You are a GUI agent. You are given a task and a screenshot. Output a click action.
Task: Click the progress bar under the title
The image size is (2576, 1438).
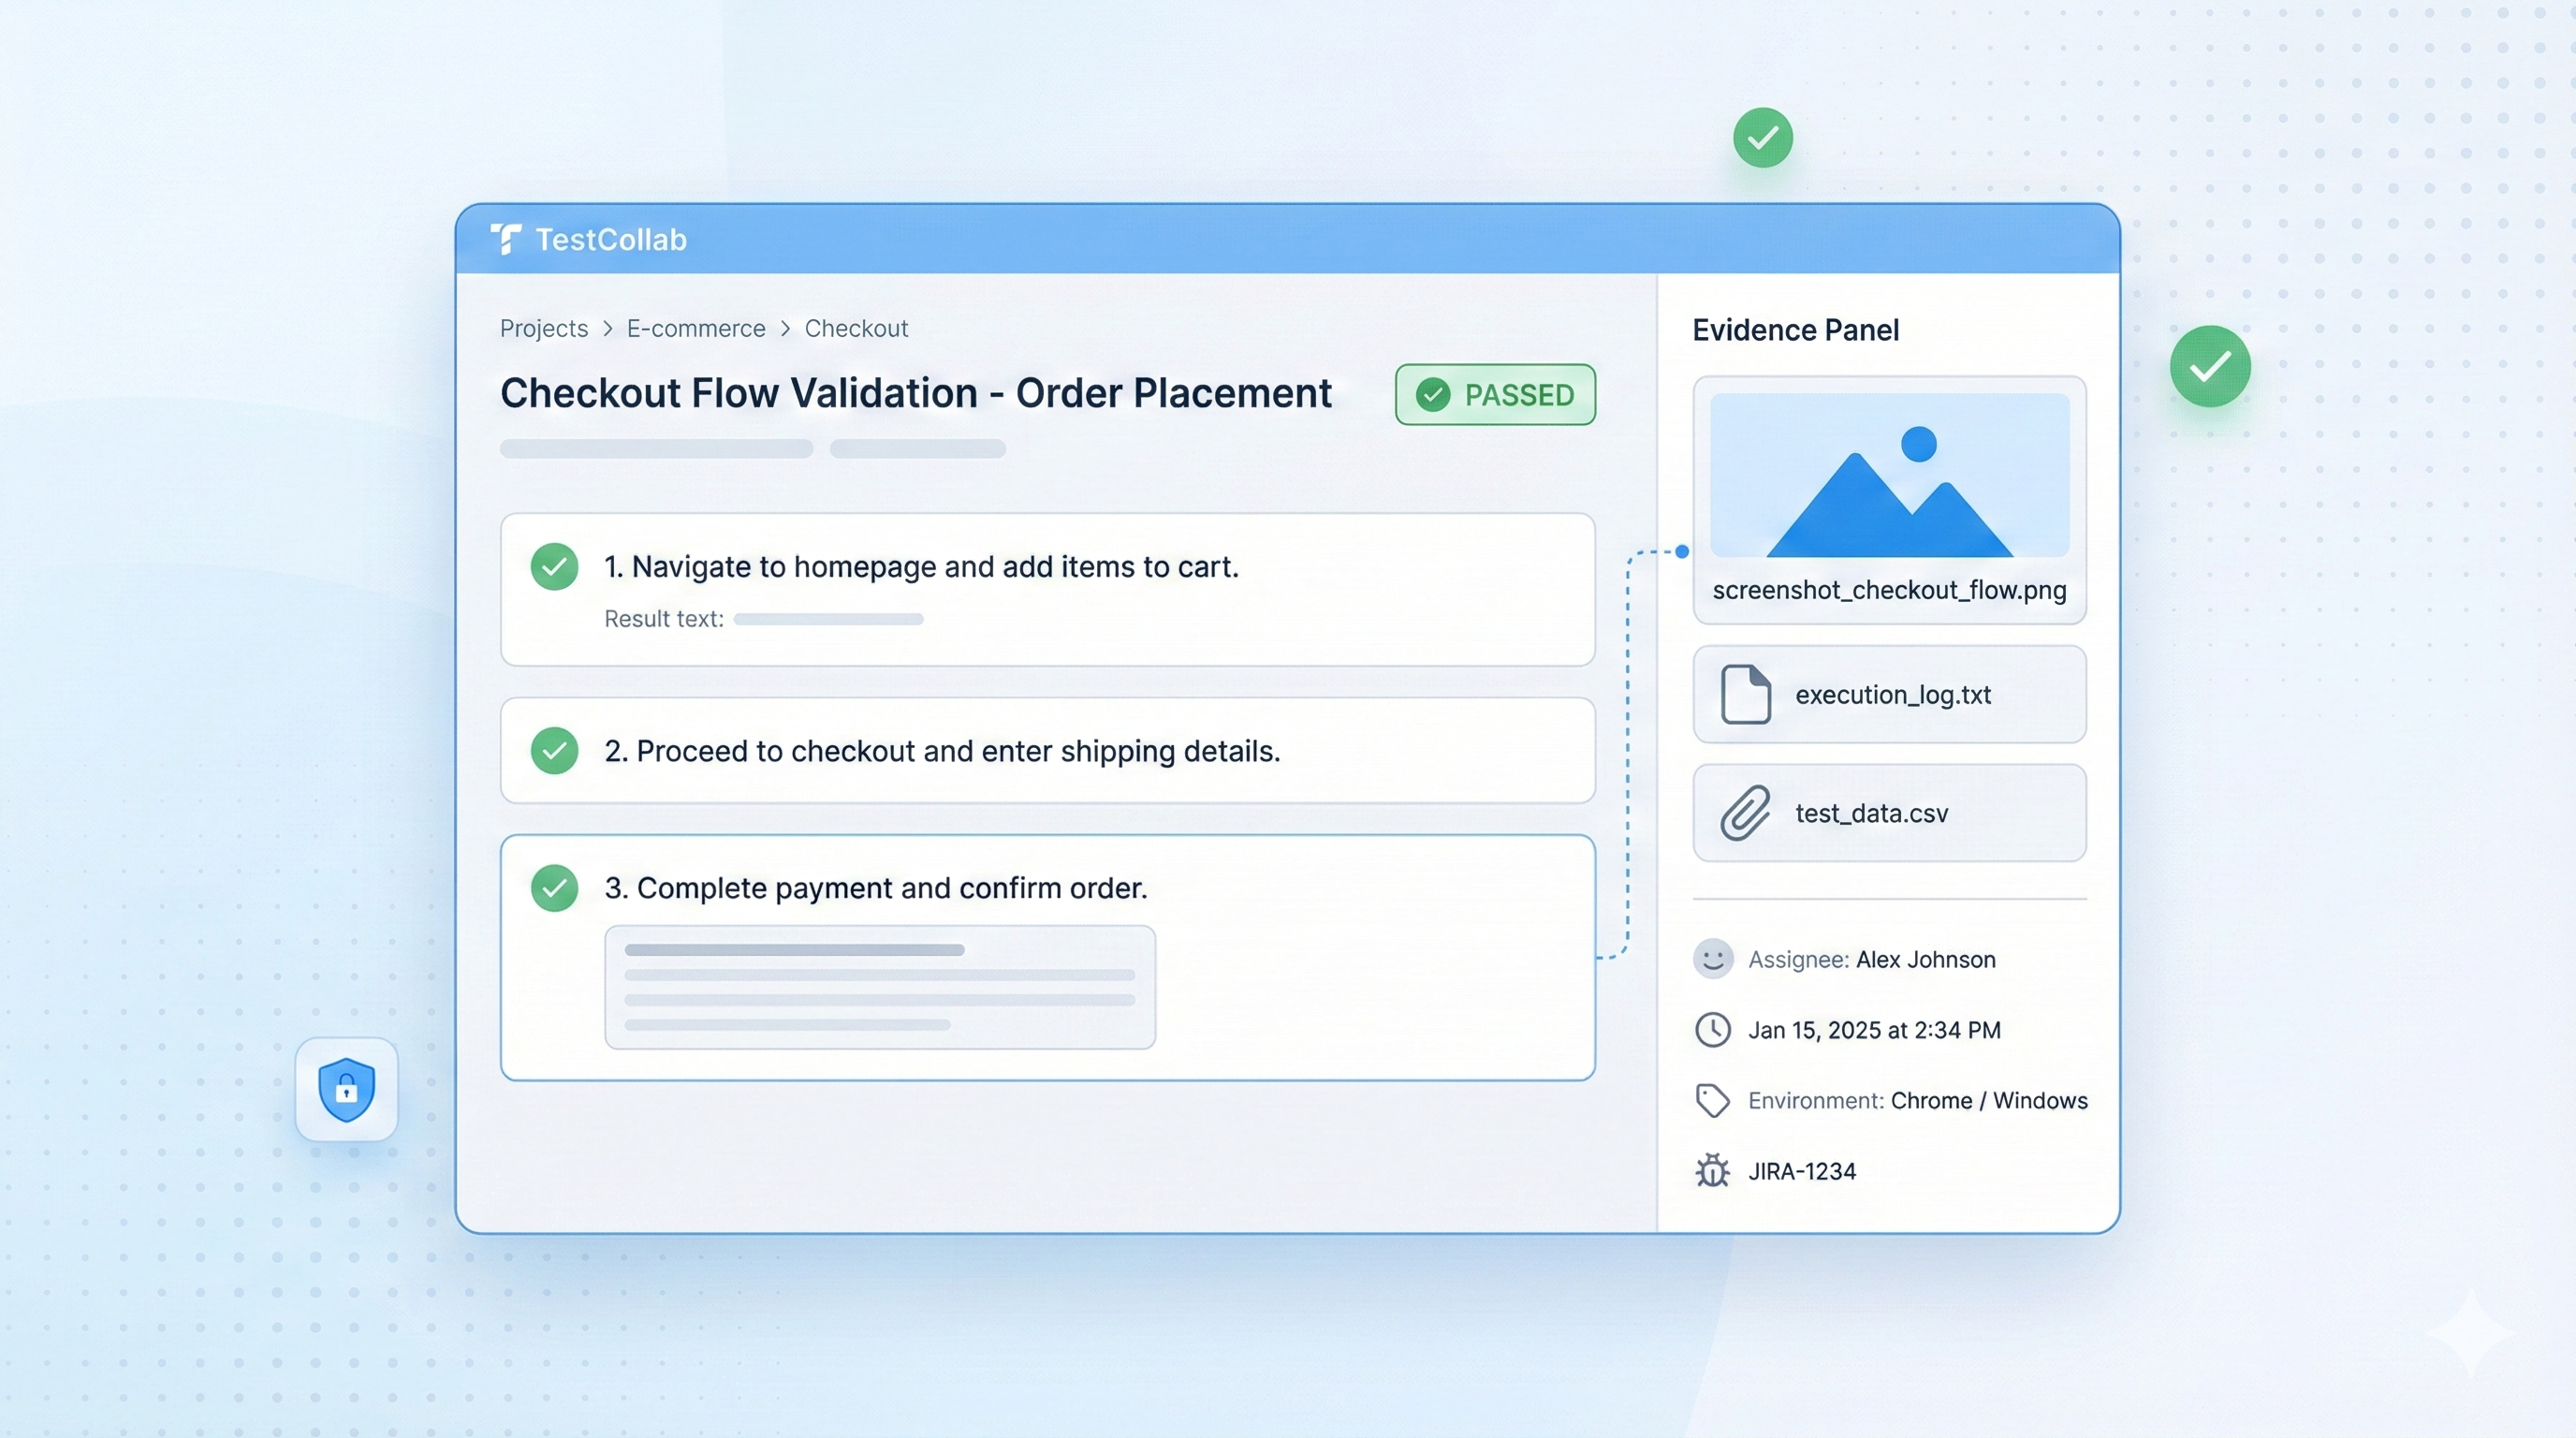point(655,449)
